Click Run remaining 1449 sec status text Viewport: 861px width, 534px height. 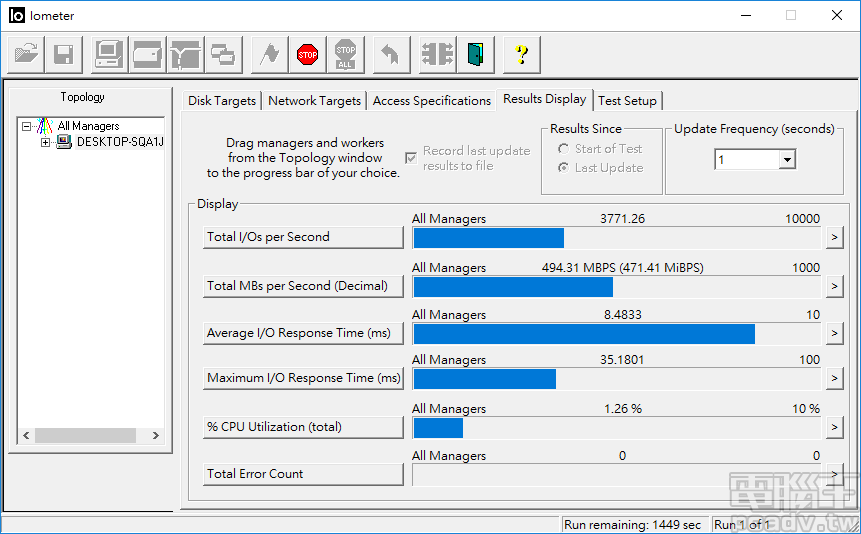click(x=632, y=525)
